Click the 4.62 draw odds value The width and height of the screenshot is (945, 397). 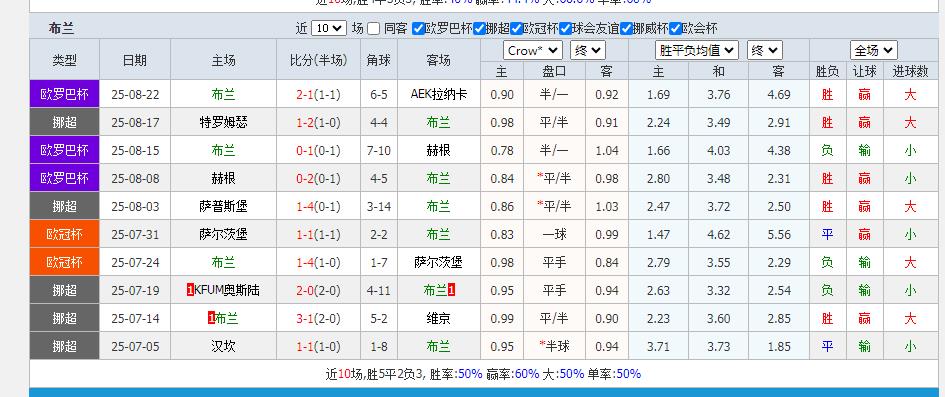click(x=718, y=234)
